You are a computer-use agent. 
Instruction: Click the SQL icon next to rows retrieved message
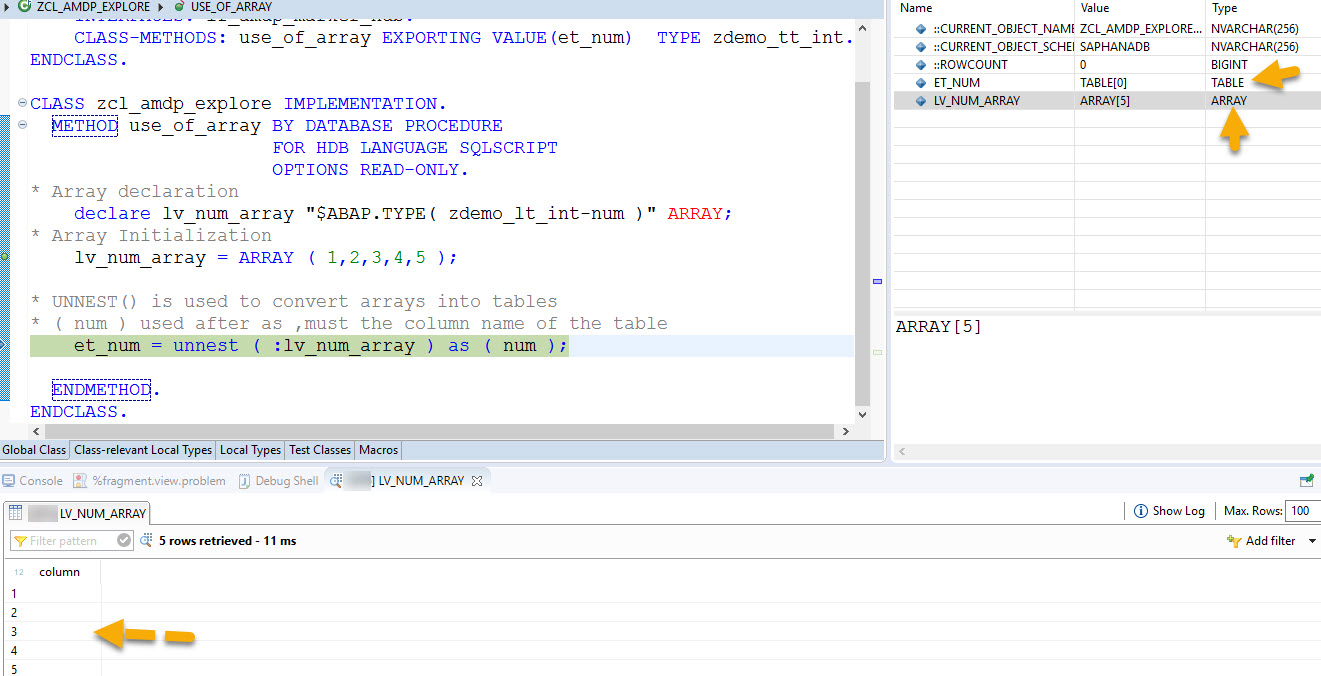tap(144, 539)
